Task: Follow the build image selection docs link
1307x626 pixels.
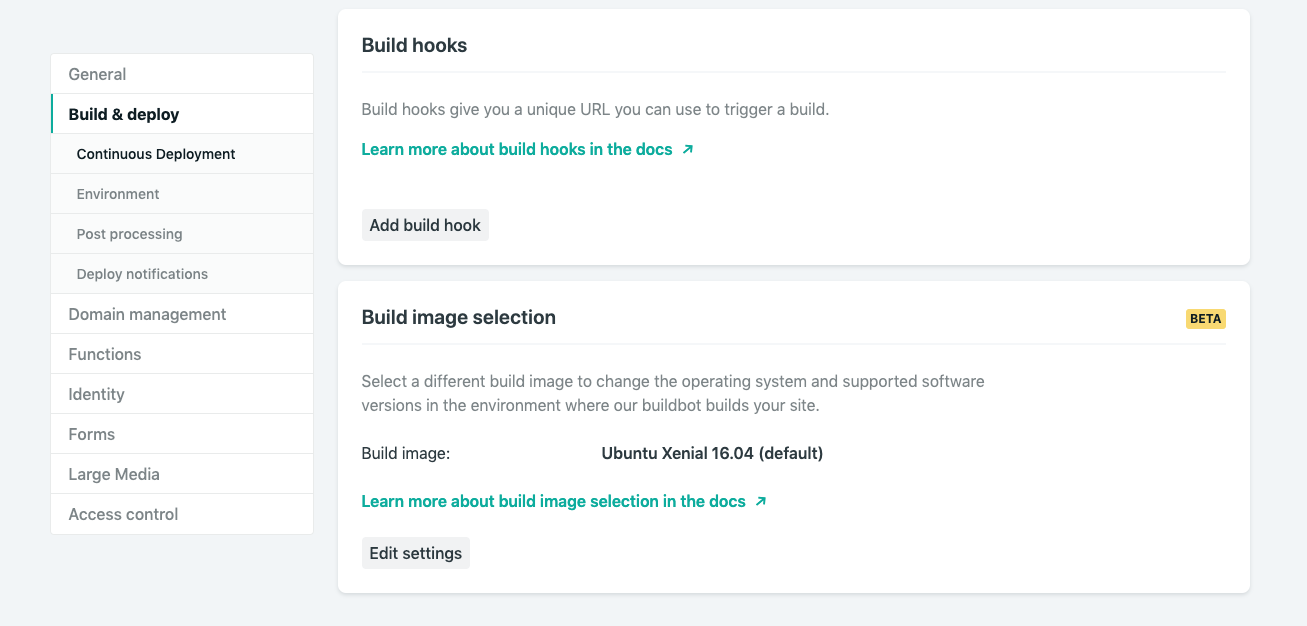Action: (553, 501)
